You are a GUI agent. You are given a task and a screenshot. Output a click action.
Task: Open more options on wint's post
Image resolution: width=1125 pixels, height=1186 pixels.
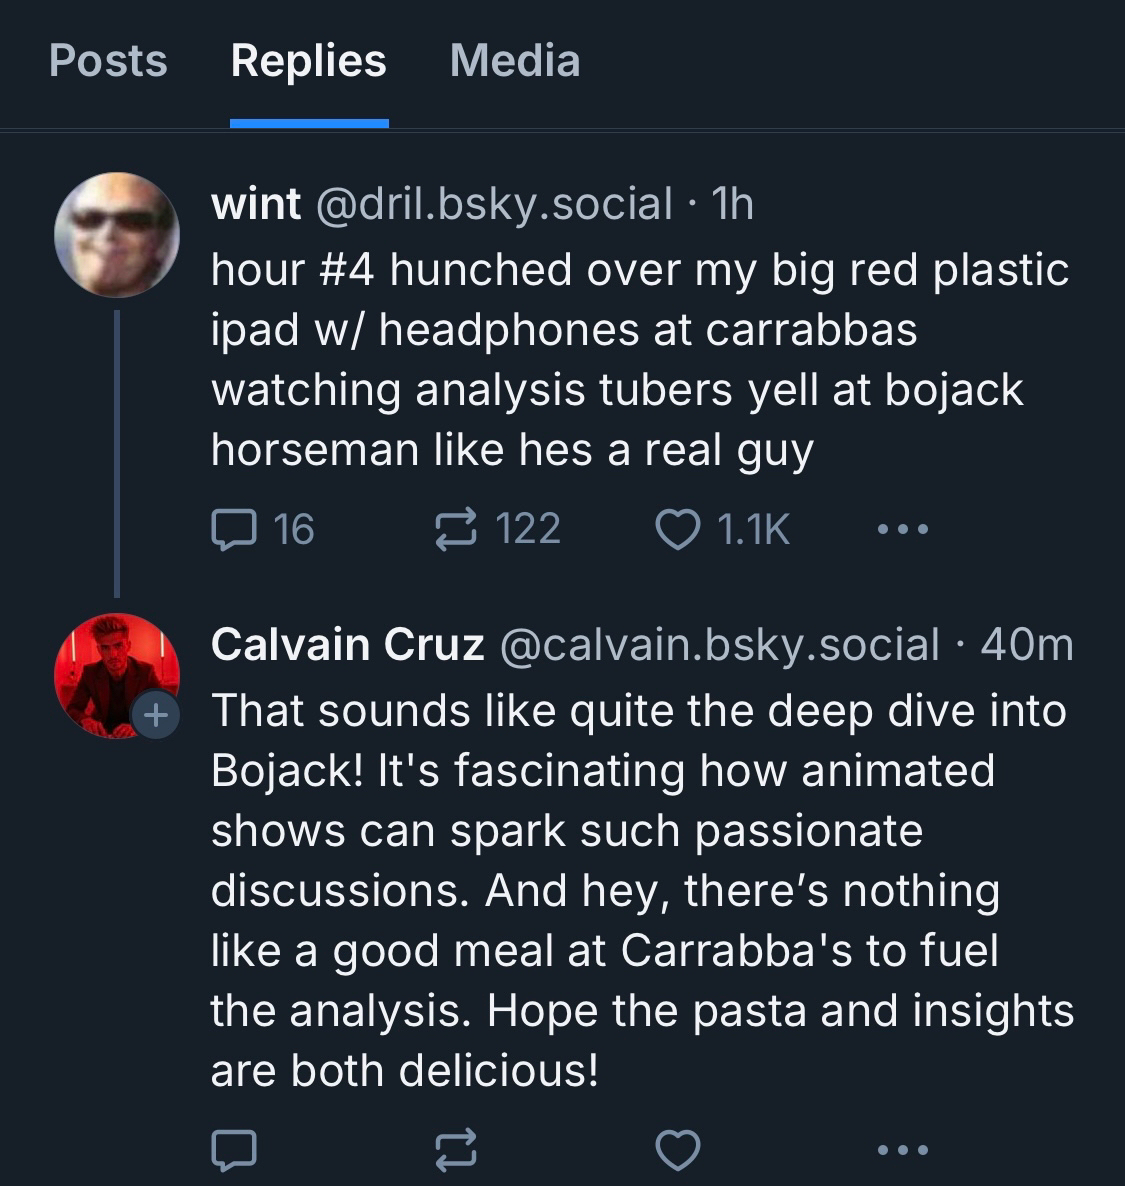[902, 529]
